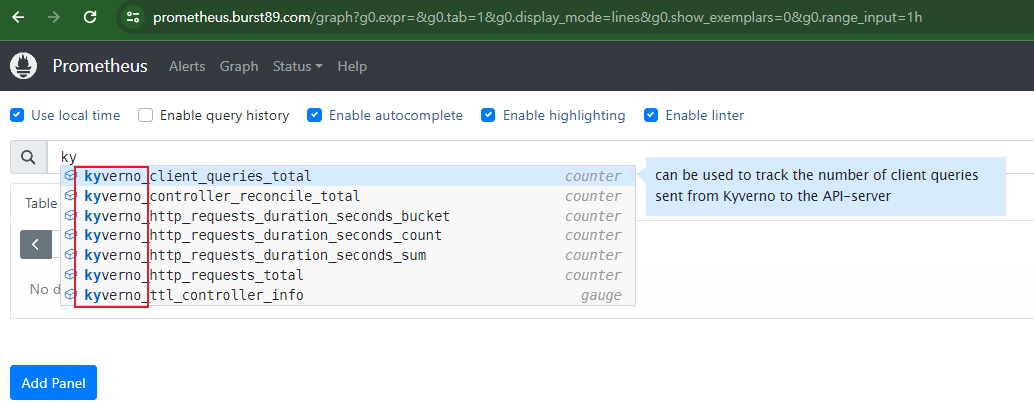
Task: Disable the Enable autocomplete checkbox
Action: 314,115
